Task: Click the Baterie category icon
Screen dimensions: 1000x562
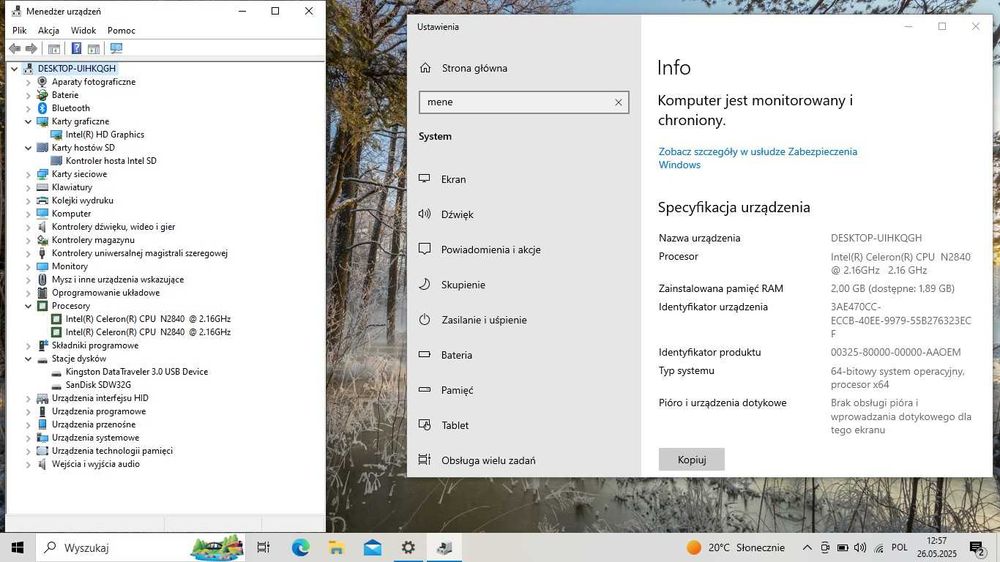Action: tap(43, 95)
